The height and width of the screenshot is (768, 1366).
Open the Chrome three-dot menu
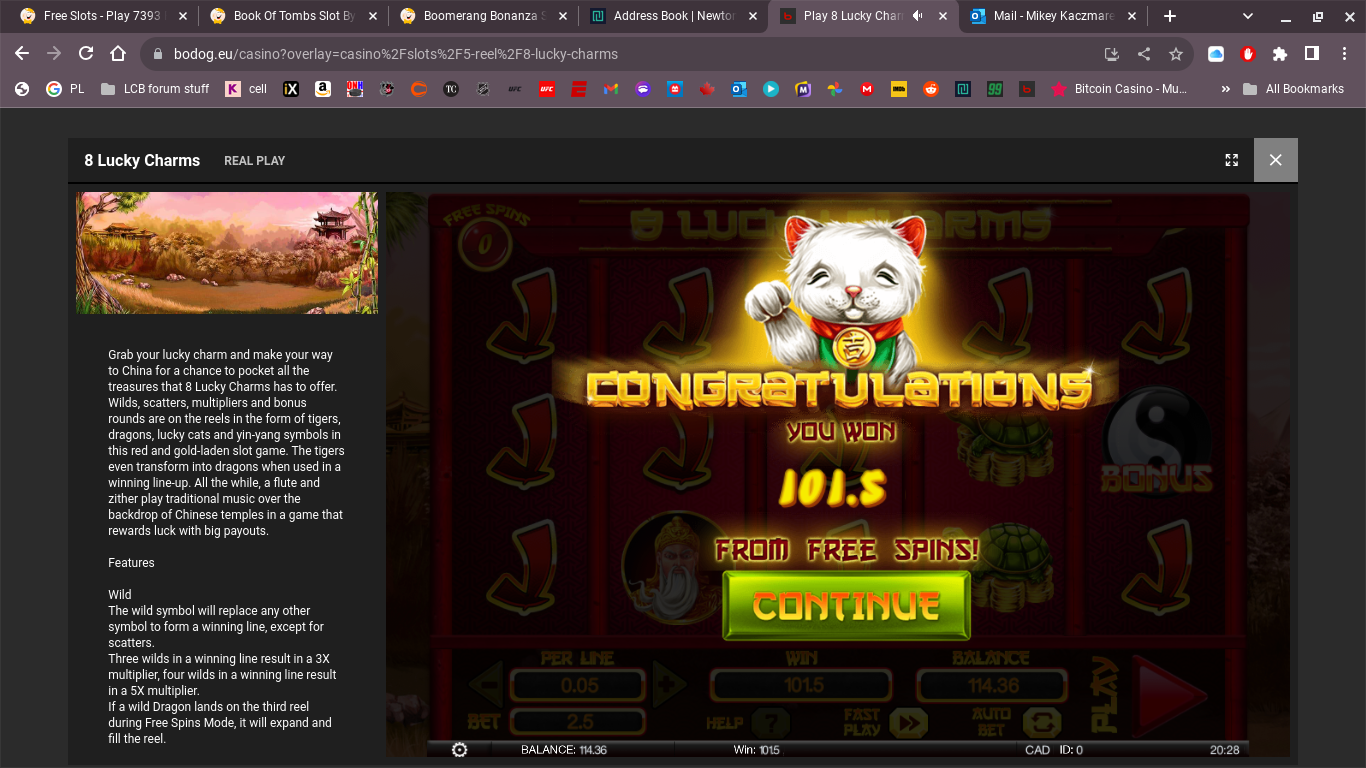(1344, 54)
